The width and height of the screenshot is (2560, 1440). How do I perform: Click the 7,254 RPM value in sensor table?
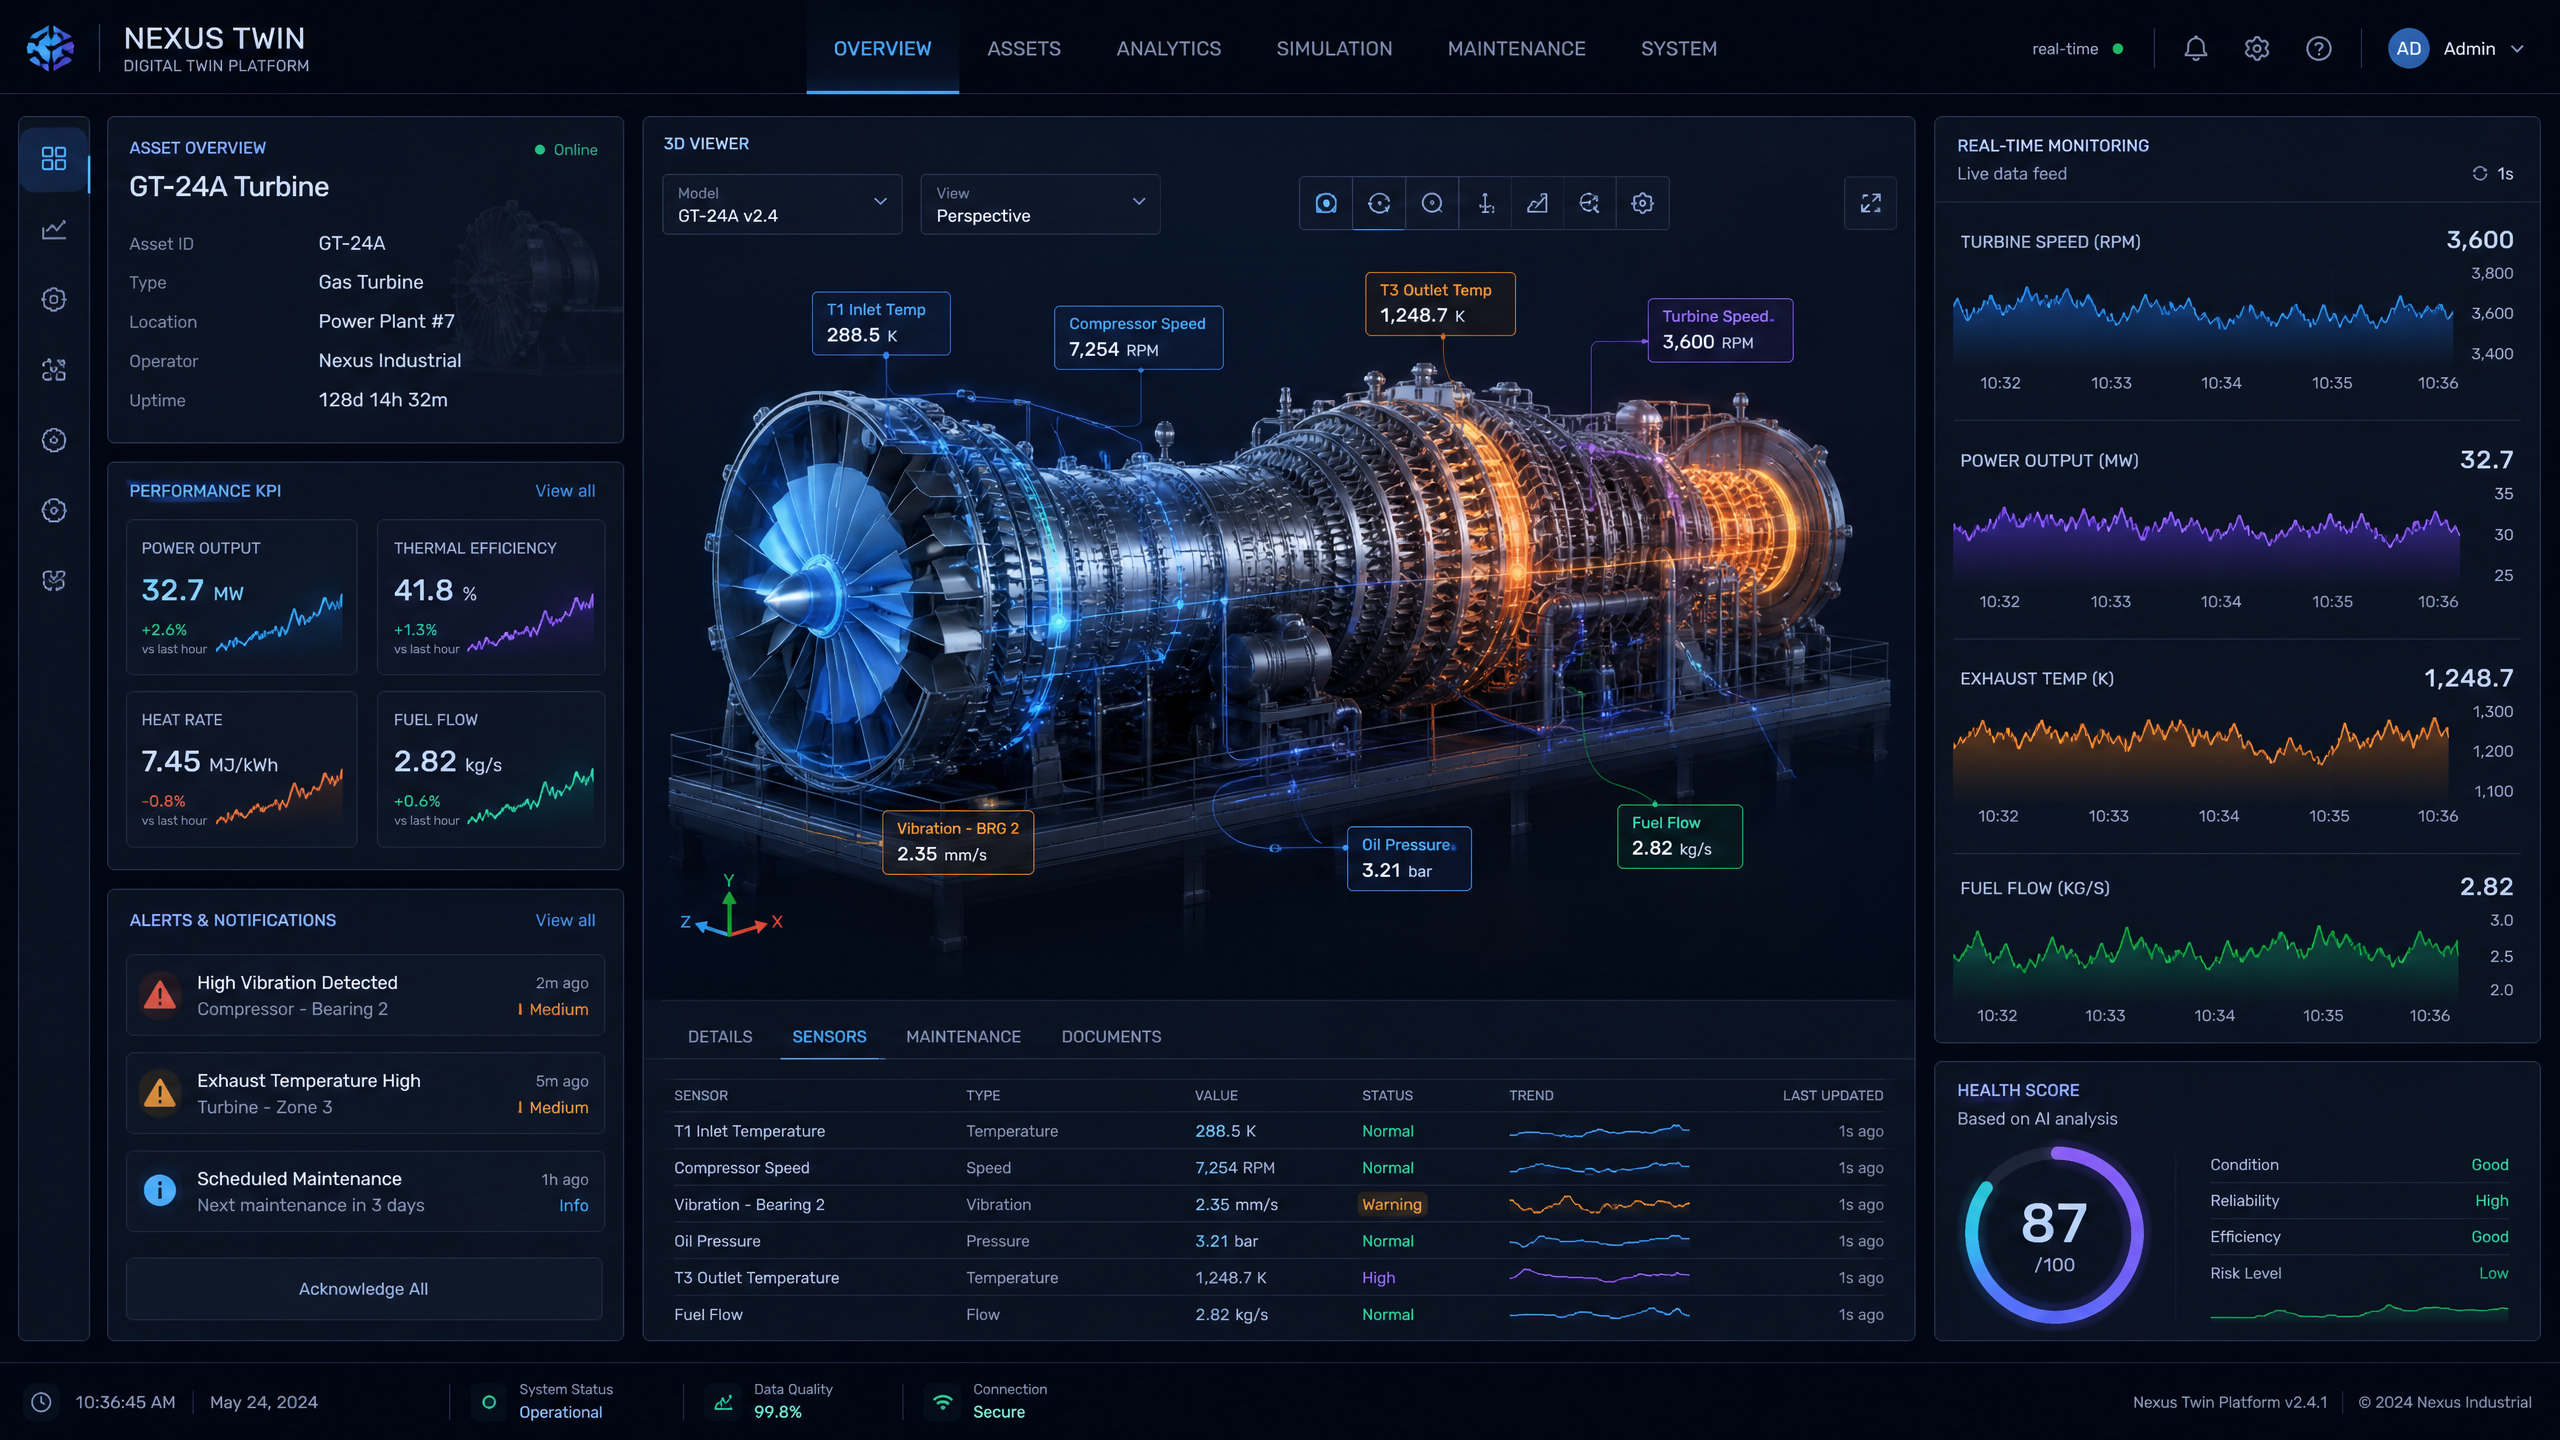1235,1167
